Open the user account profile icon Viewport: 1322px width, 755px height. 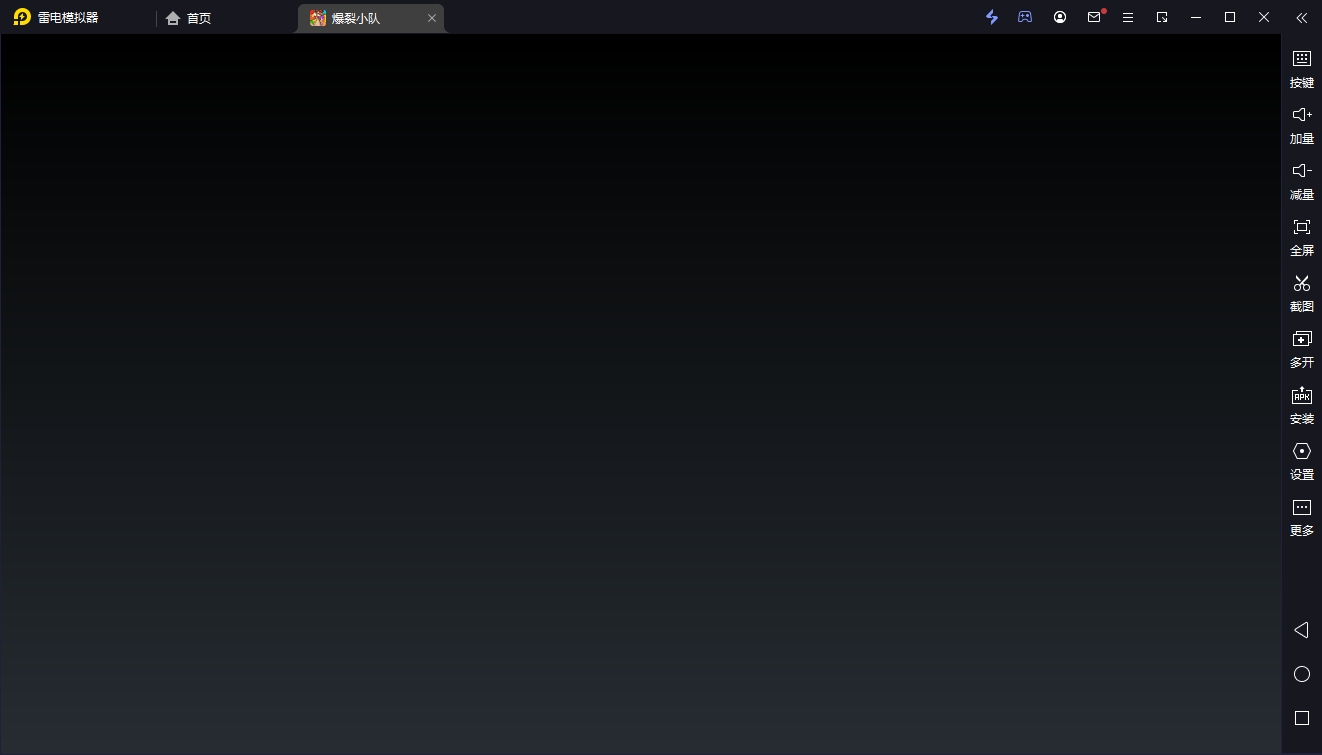tap(1060, 17)
